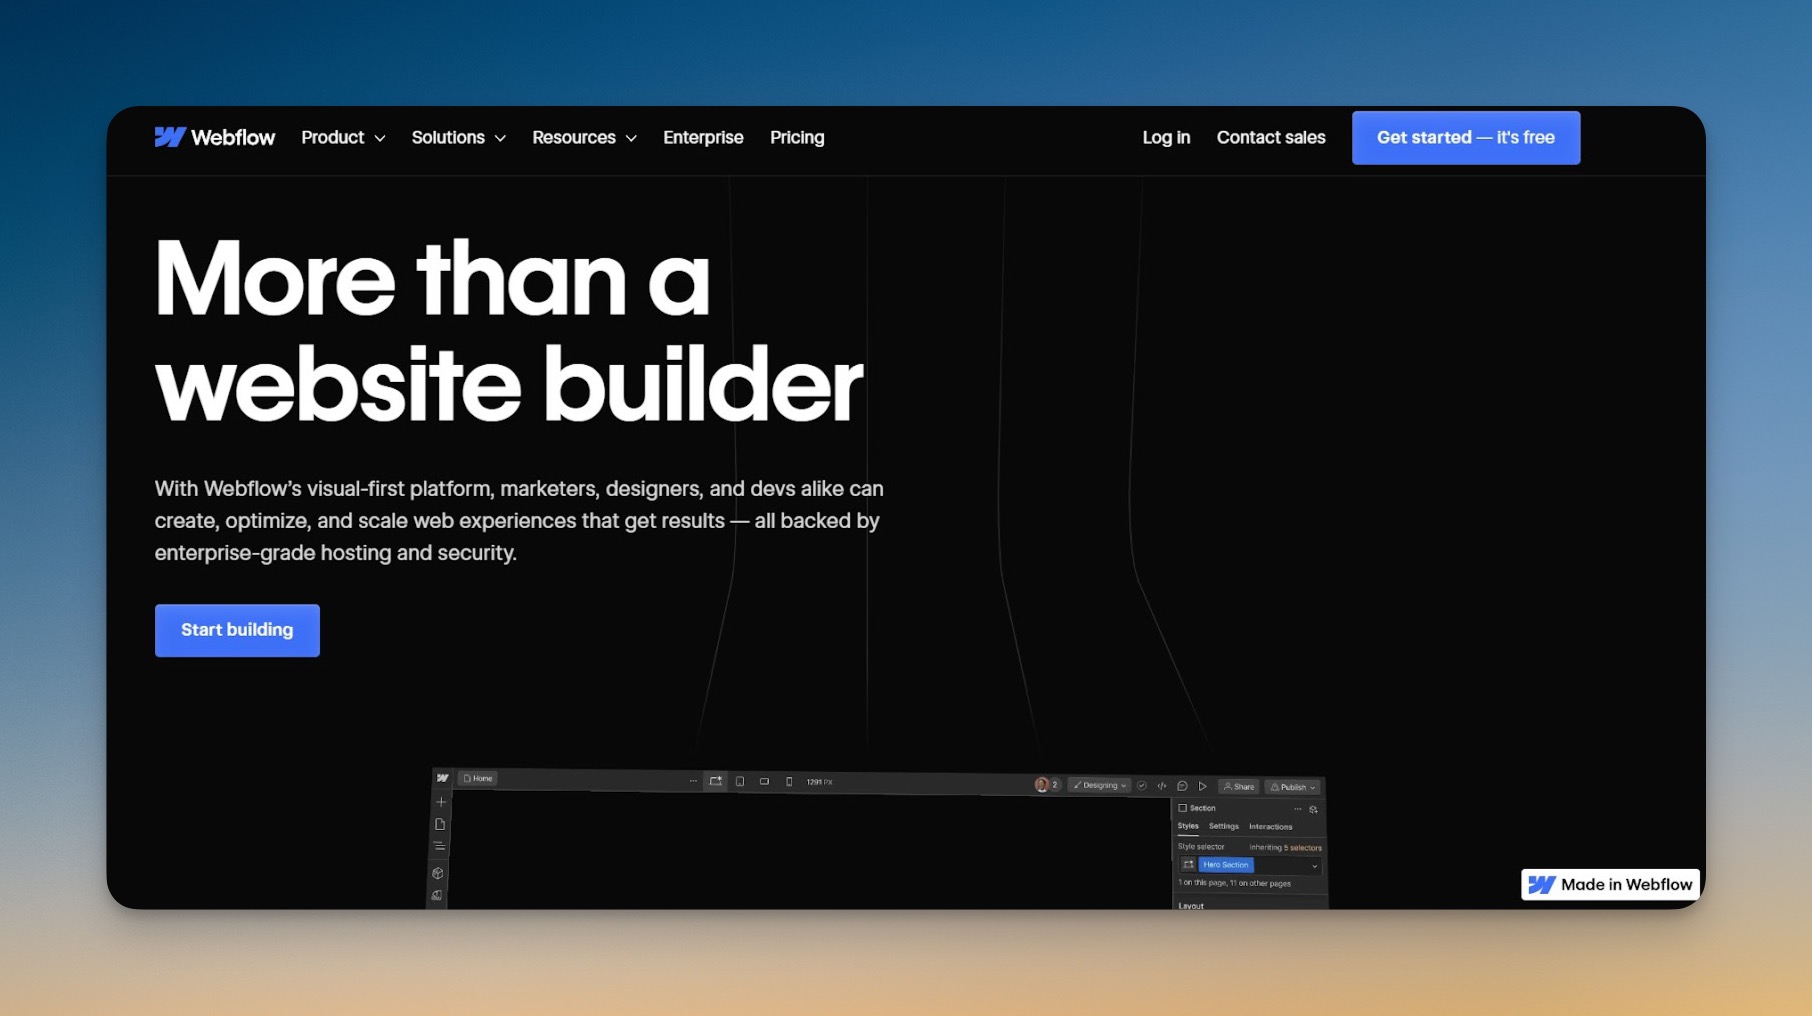Click the Made in Webflow badge

[x=1610, y=884]
